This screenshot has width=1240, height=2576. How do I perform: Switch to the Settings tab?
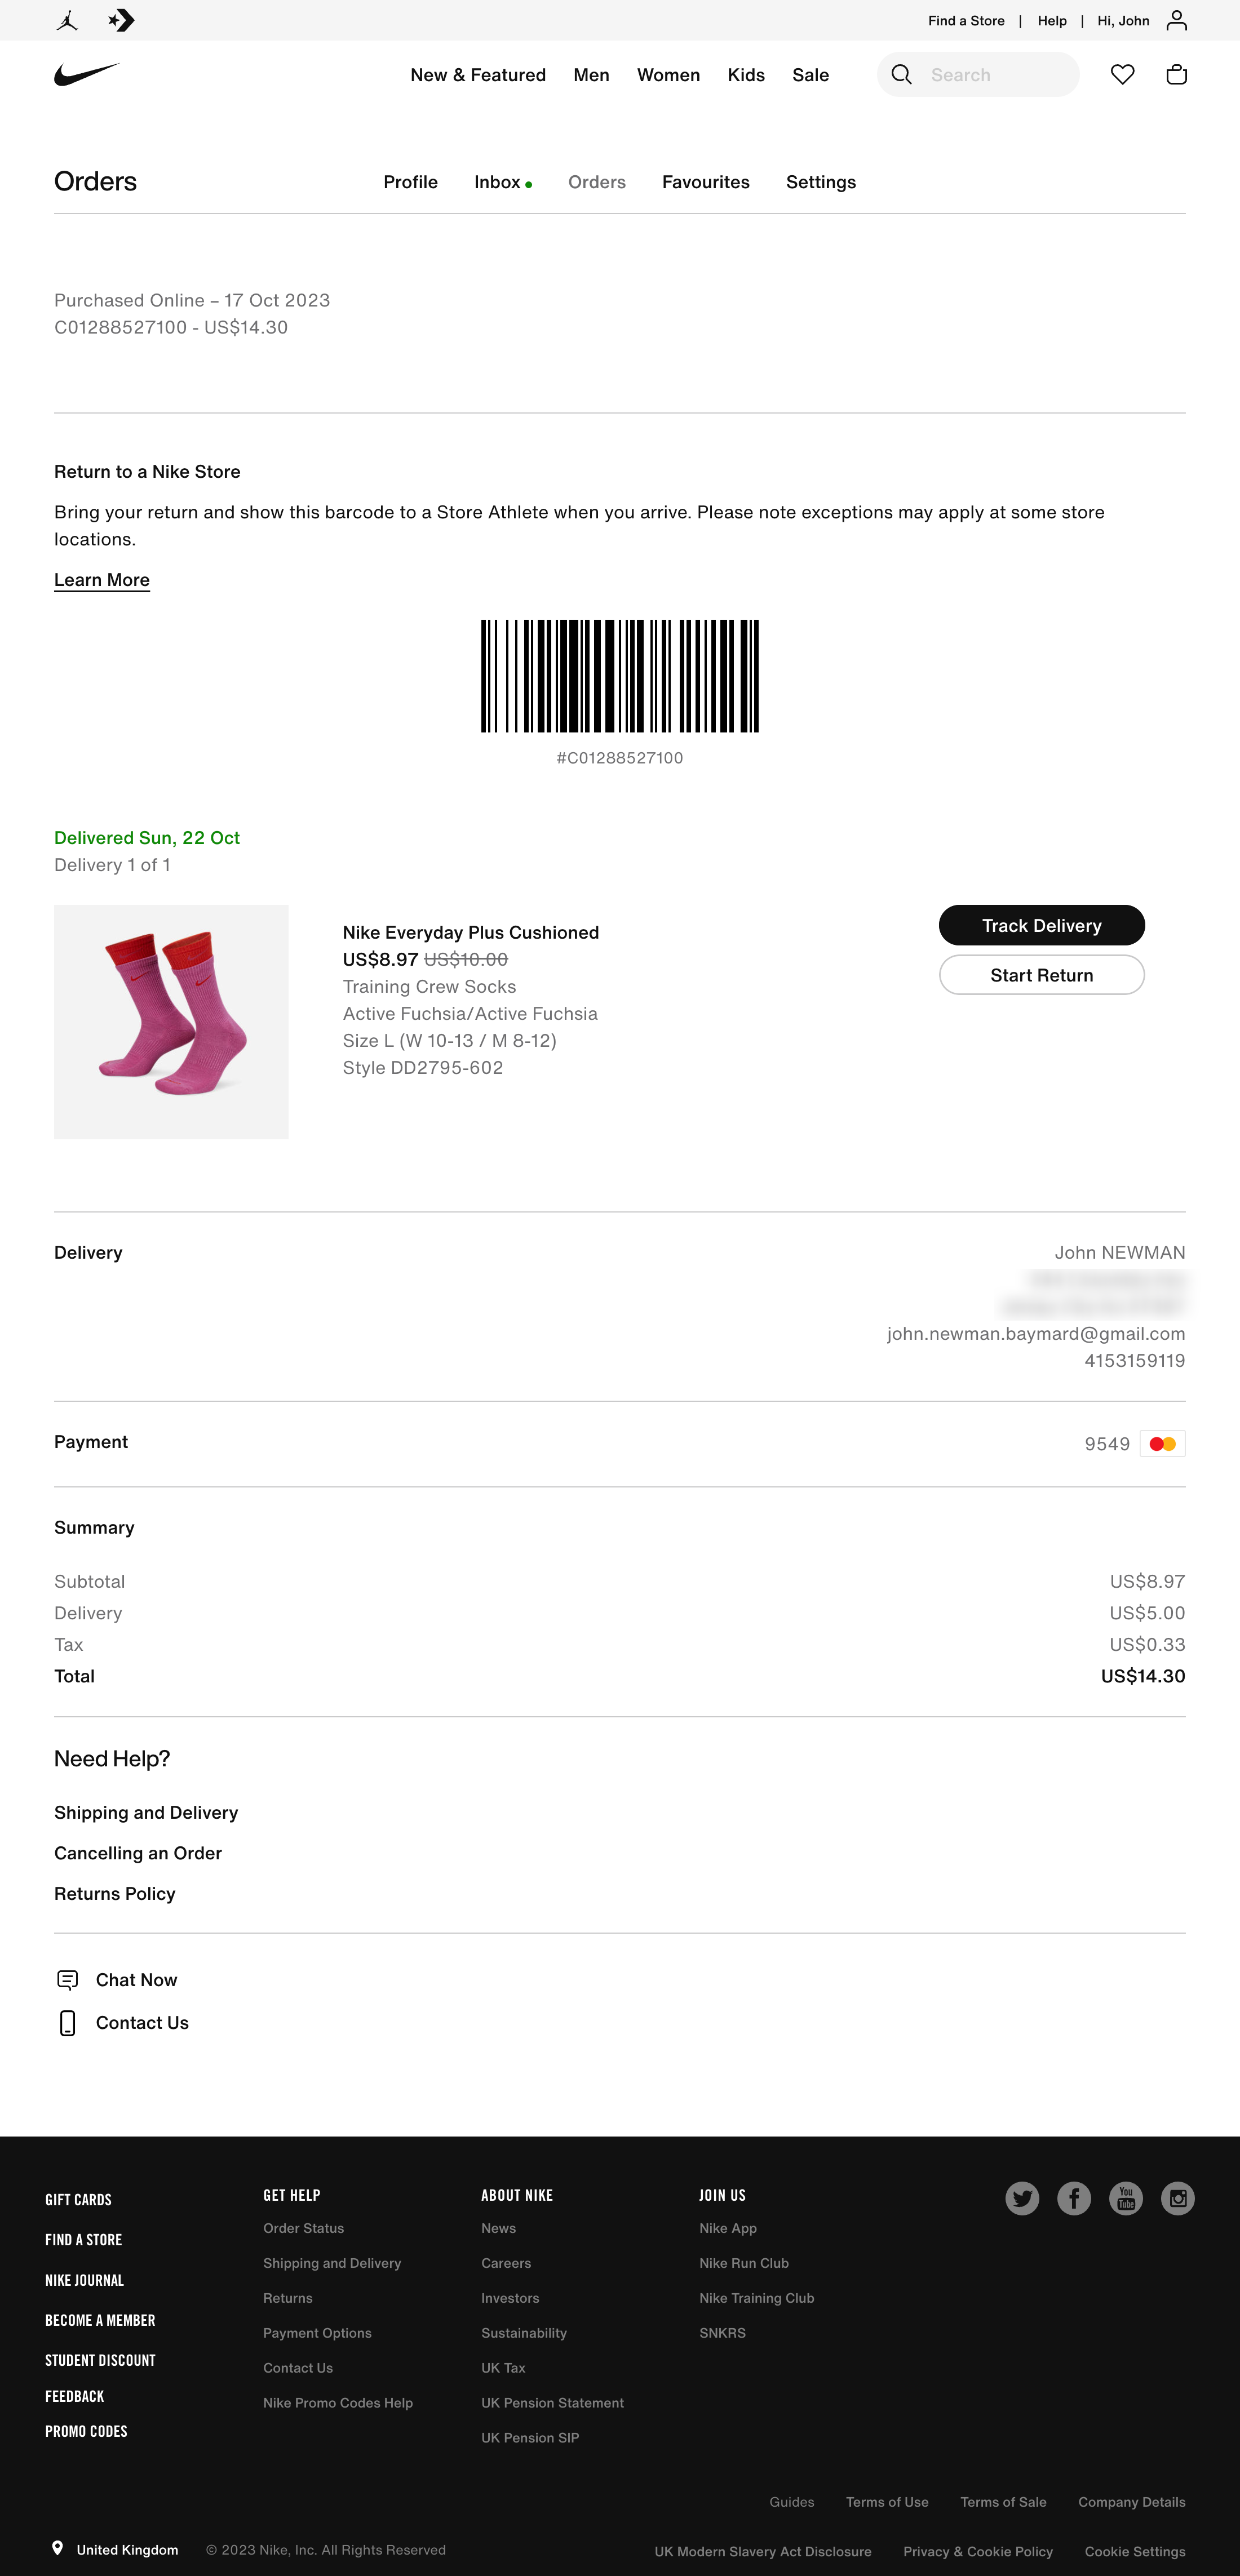coord(820,182)
